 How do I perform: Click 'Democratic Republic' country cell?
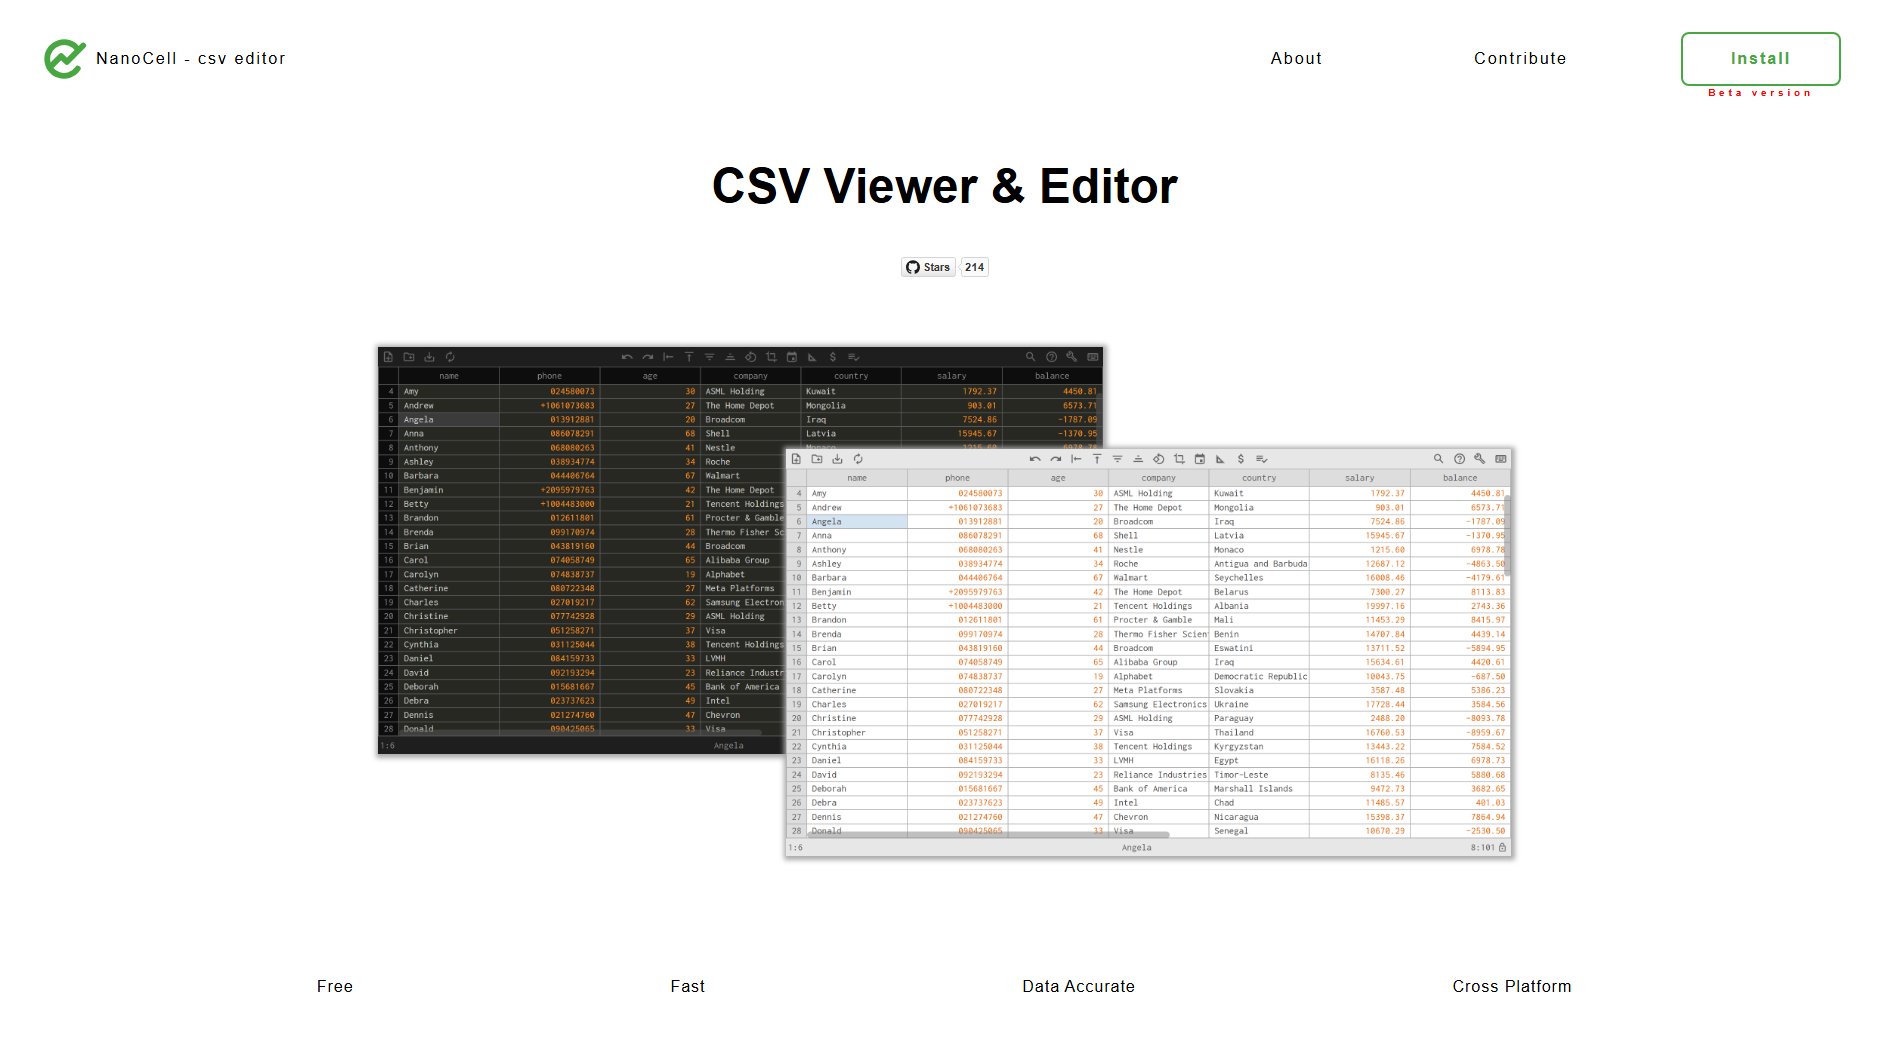click(x=1260, y=676)
